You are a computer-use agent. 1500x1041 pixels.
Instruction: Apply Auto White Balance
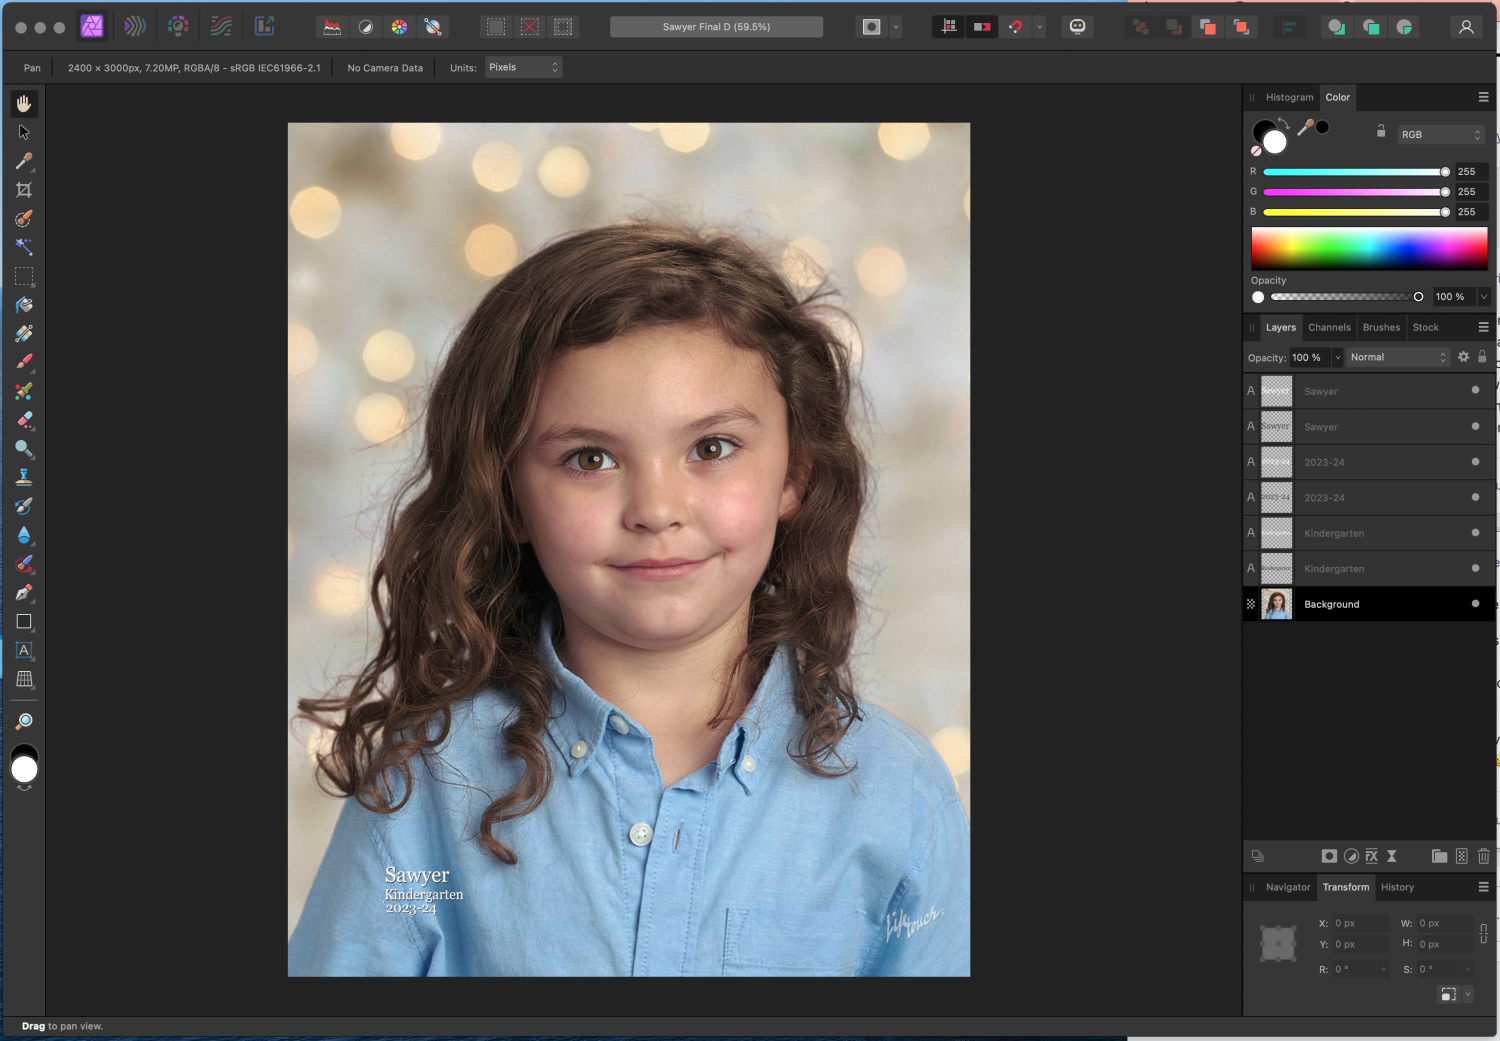433,27
